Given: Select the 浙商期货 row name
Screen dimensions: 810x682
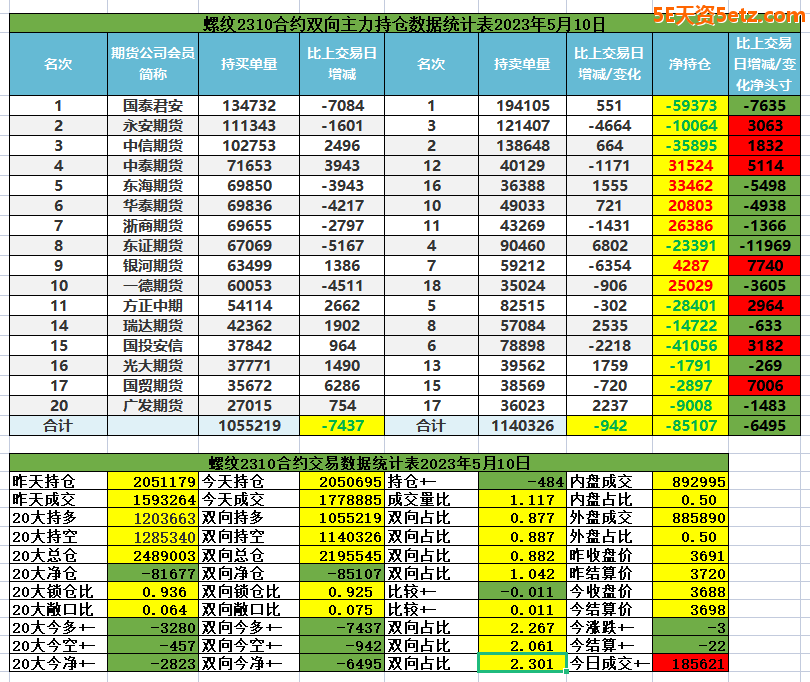Looking at the screenshot, I should click(153, 226).
